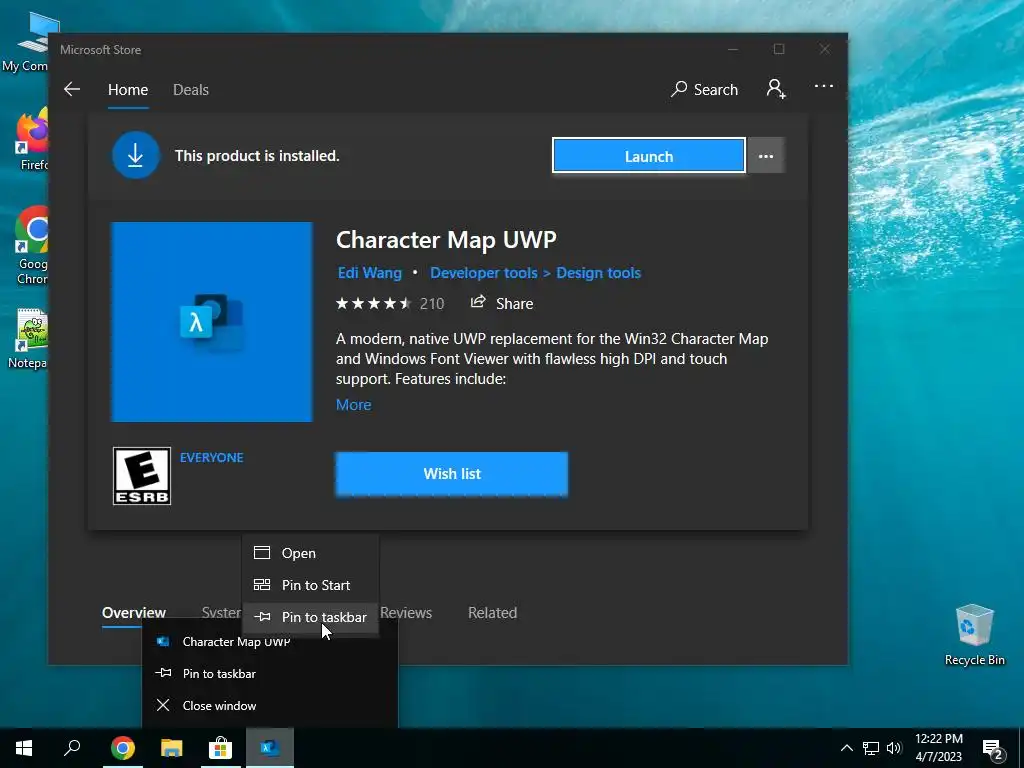This screenshot has height=768, width=1024.
Task: Click the account sign-in person icon
Action: (776, 89)
